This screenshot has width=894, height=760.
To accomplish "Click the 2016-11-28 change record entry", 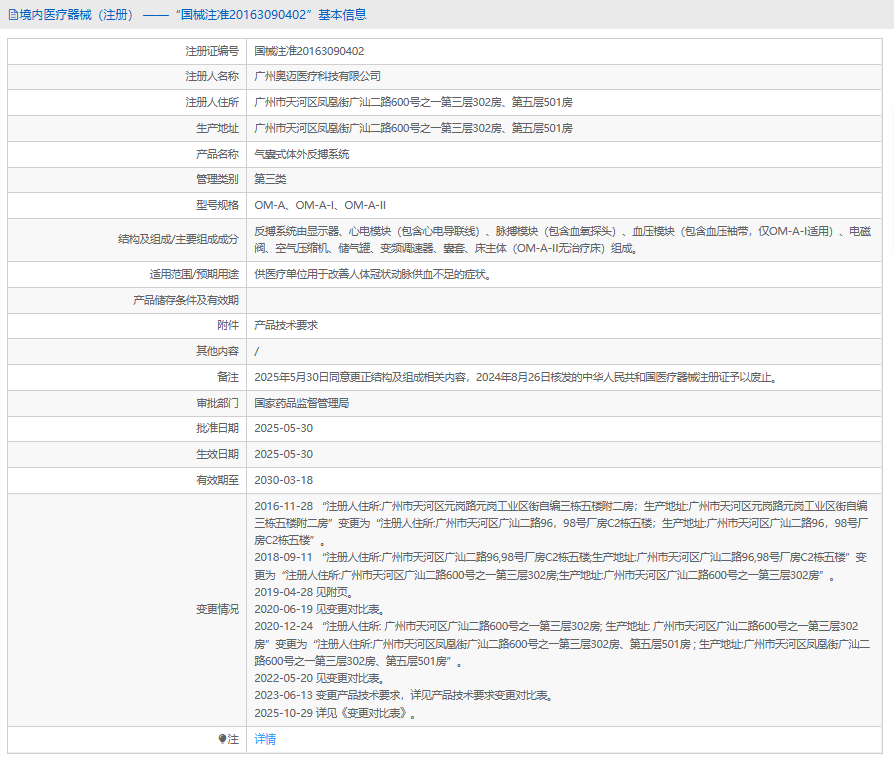I will click(x=562, y=523).
